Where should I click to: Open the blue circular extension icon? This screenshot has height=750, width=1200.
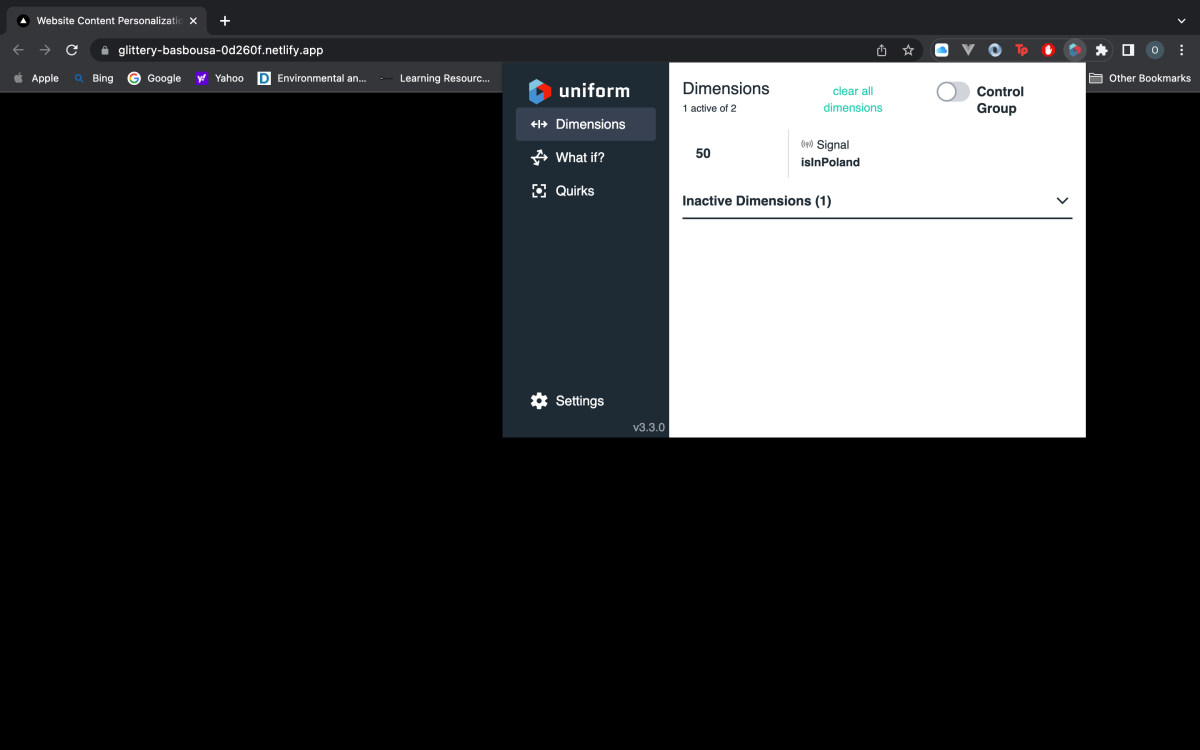tap(995, 50)
